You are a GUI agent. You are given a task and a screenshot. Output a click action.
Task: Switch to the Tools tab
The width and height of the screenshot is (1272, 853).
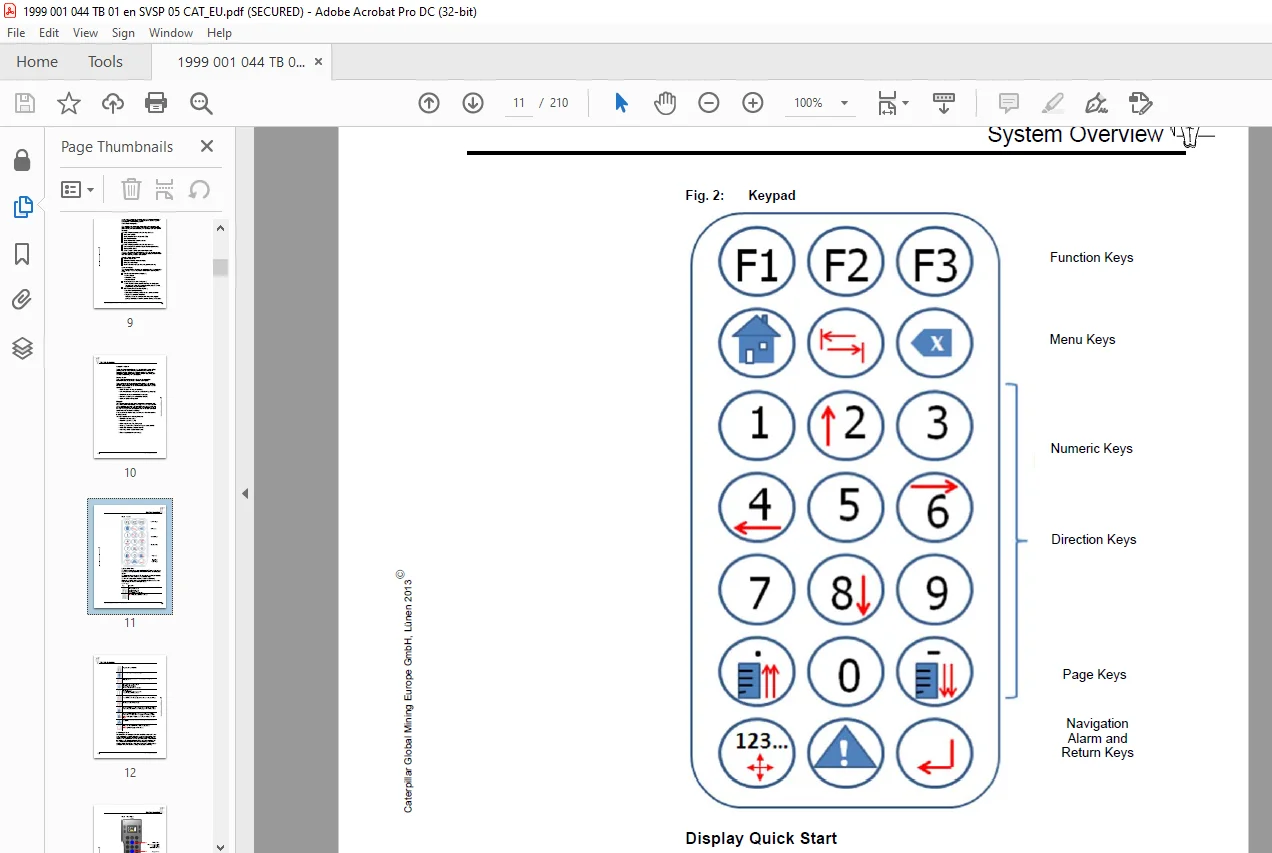point(105,62)
